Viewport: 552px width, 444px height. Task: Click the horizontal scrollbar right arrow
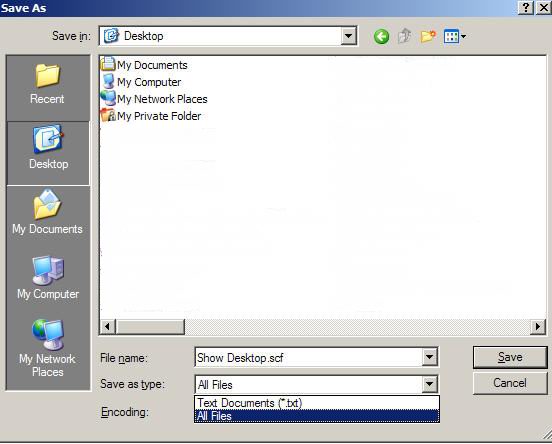538,326
